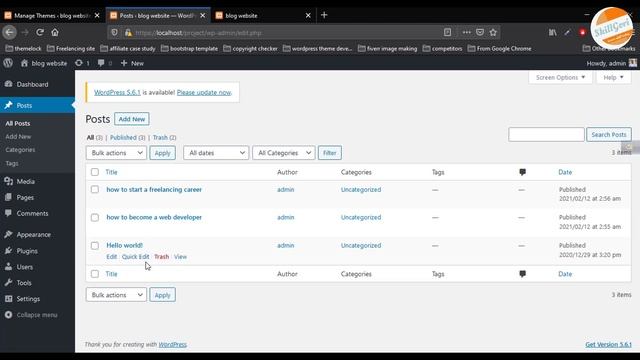
Task: Trash the Hello world! post
Action: click(x=162, y=257)
